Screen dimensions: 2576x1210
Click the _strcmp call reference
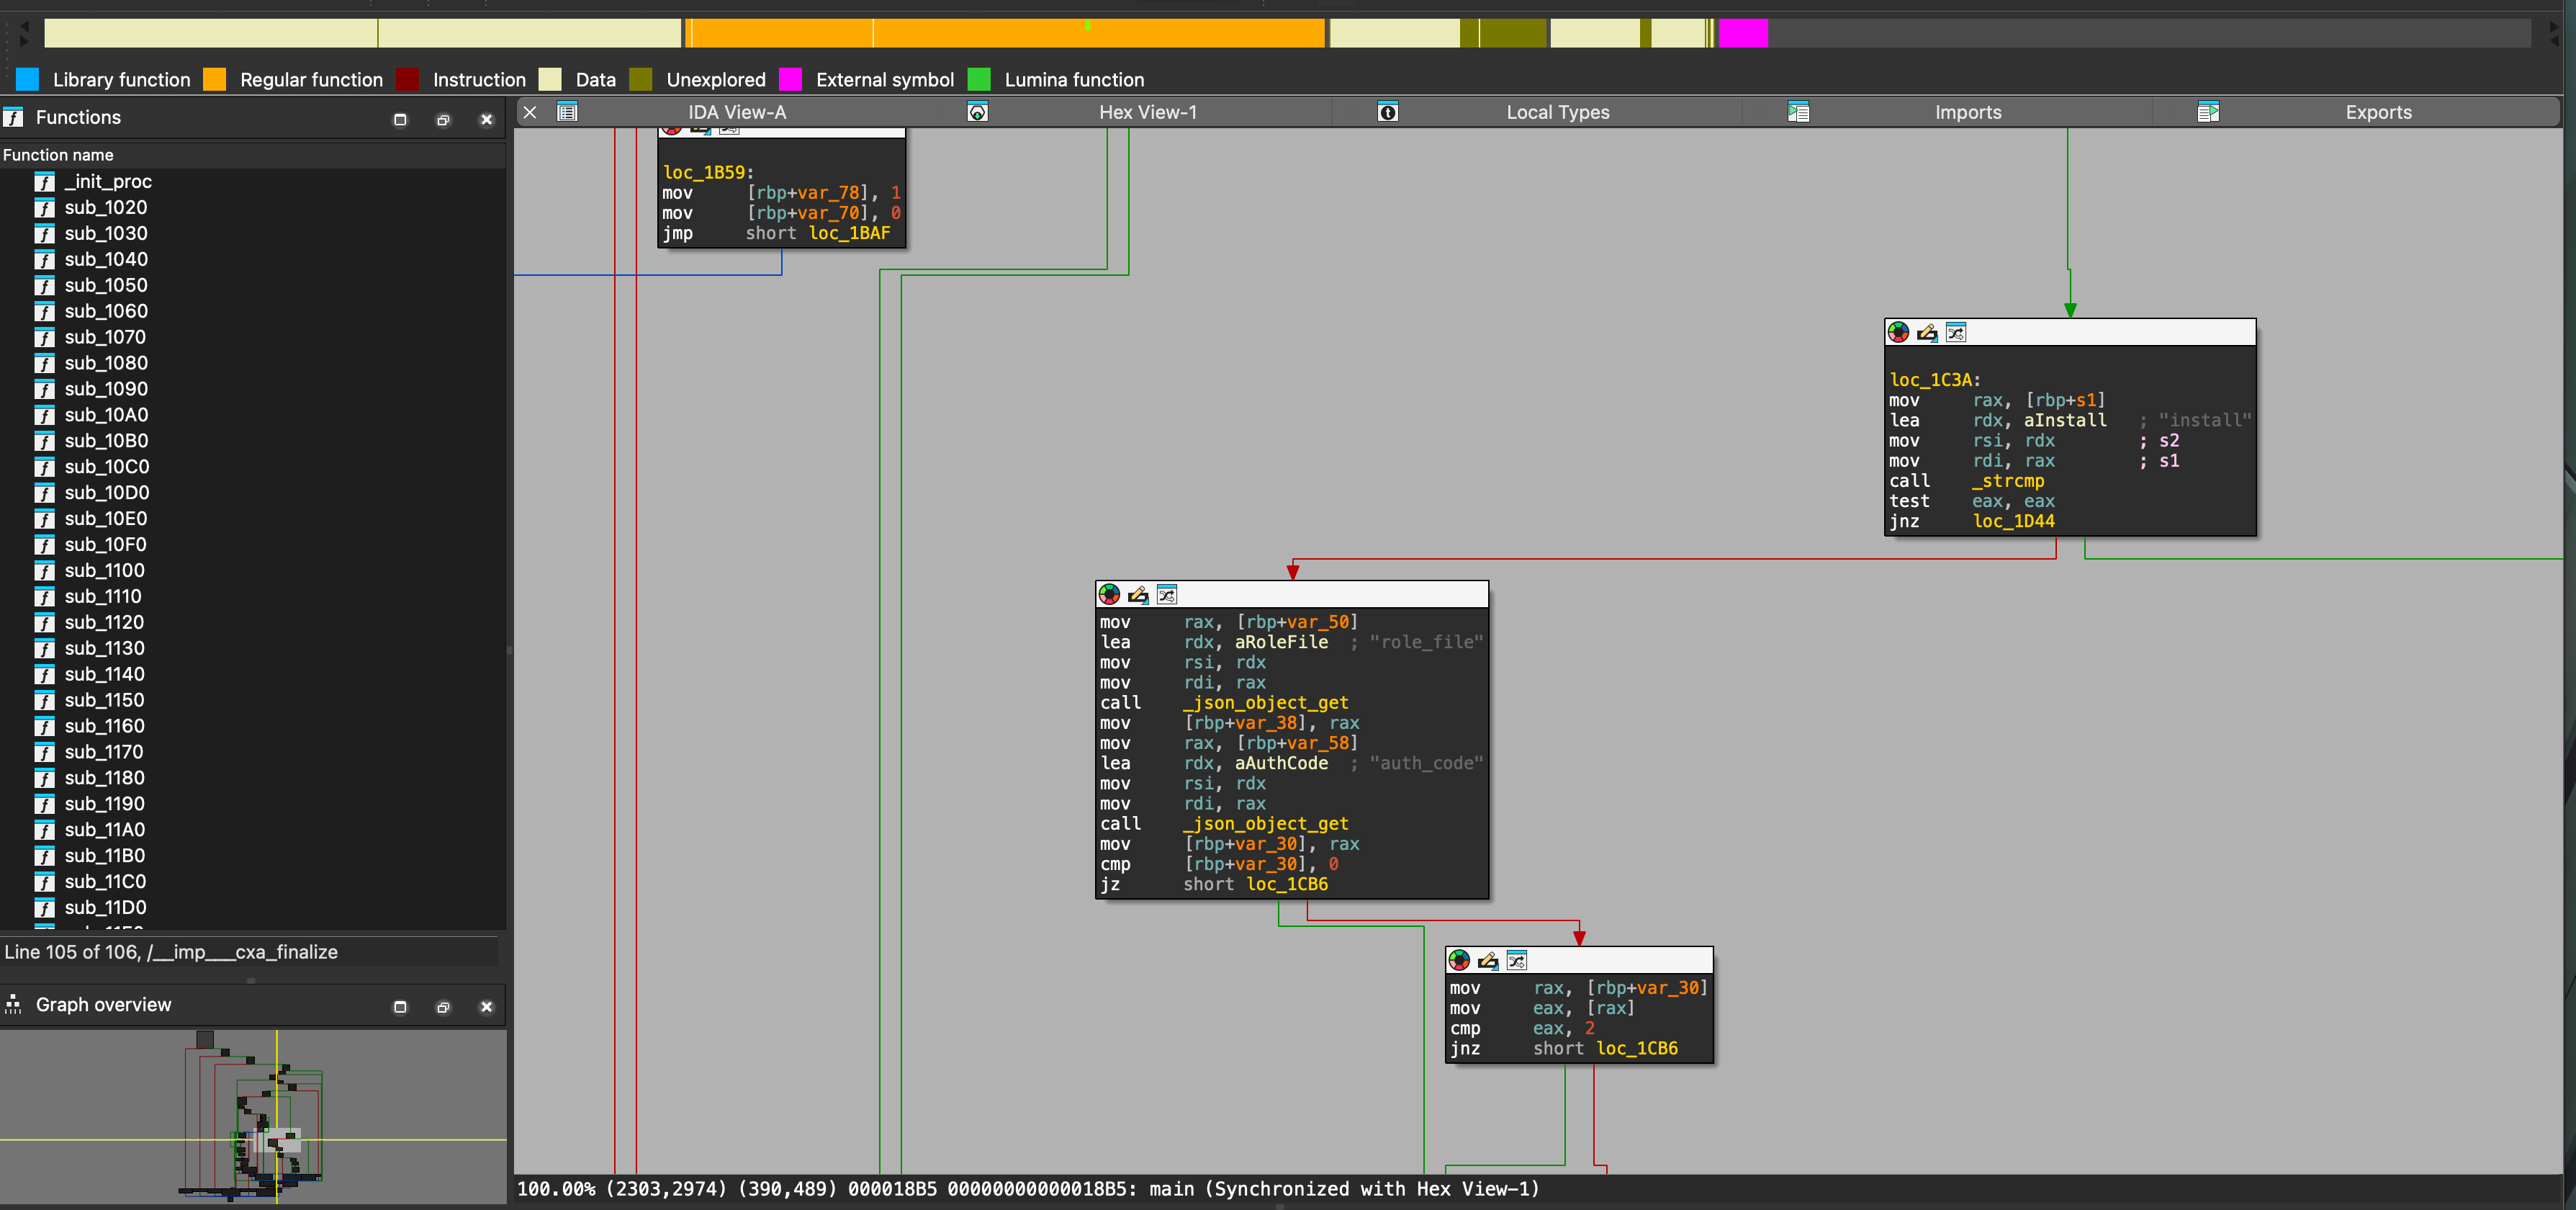[x=2007, y=481]
